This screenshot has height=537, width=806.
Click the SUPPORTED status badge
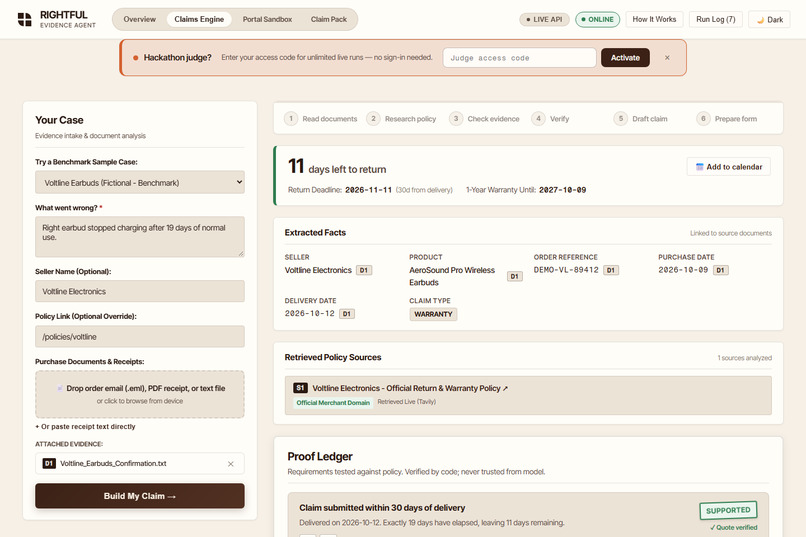pyautogui.click(x=728, y=510)
